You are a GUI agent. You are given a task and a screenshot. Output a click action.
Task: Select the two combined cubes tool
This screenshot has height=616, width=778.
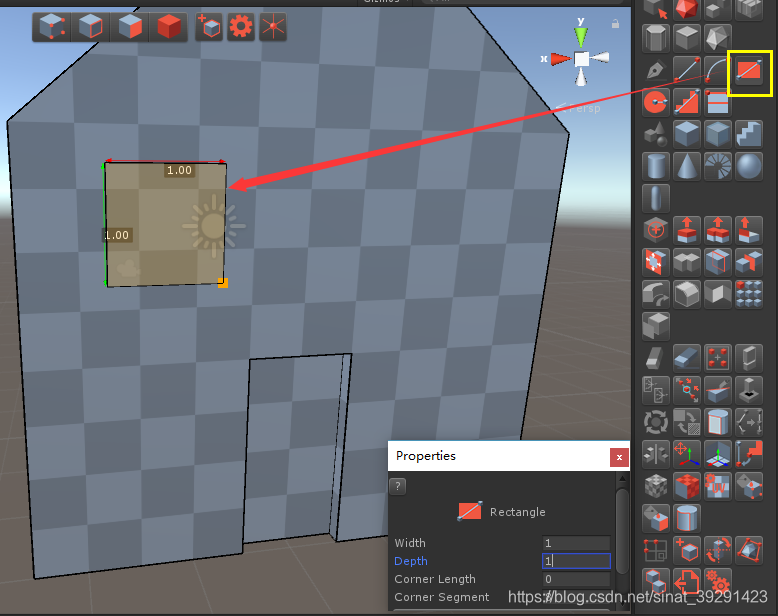coord(656,581)
